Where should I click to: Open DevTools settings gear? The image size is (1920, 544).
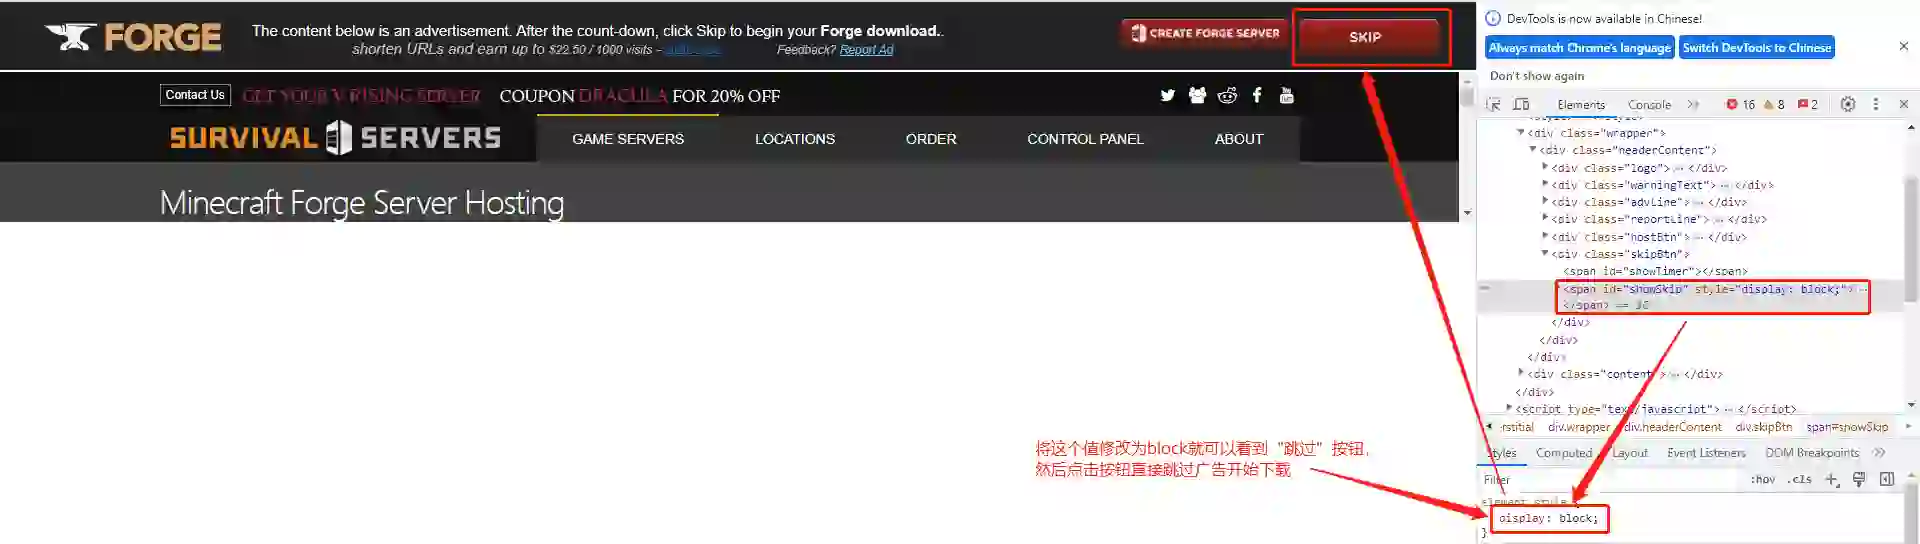[1848, 104]
